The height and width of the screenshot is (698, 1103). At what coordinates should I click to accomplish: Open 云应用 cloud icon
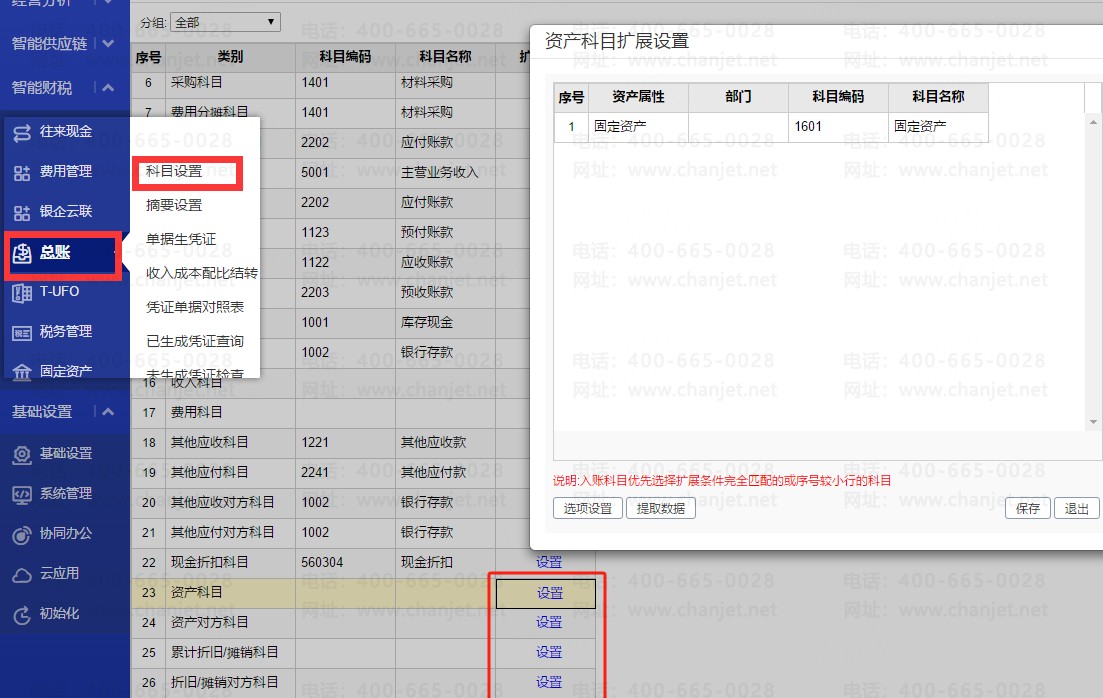(x=22, y=573)
